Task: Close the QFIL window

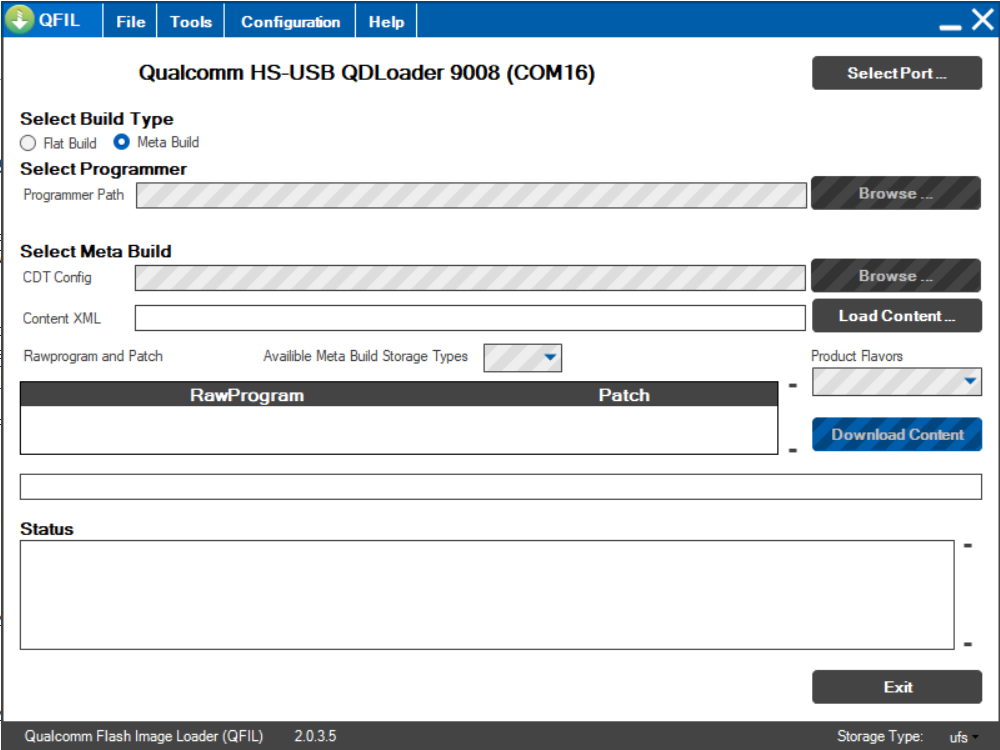Action: click(983, 20)
